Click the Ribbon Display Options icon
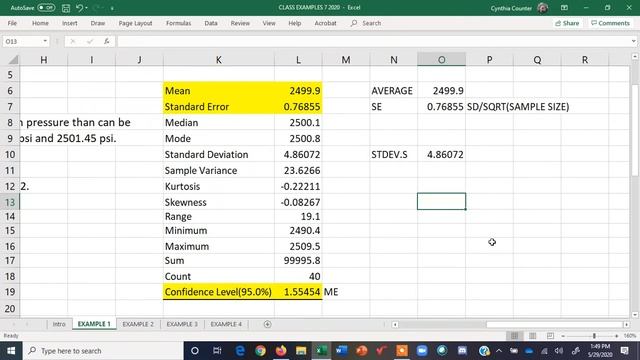Viewport: 640px width, 360px height. point(564,8)
